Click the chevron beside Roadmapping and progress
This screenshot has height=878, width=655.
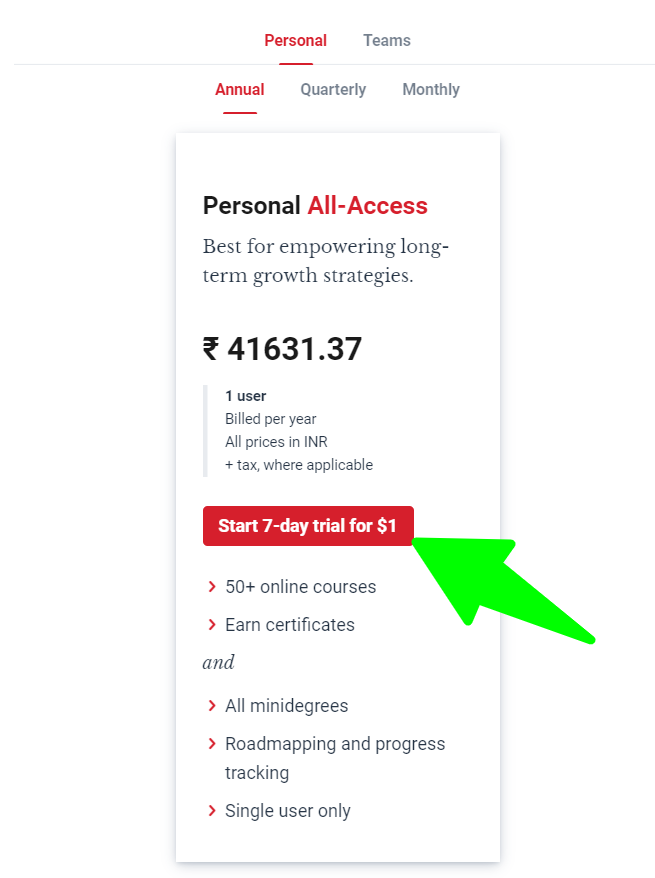coord(212,744)
